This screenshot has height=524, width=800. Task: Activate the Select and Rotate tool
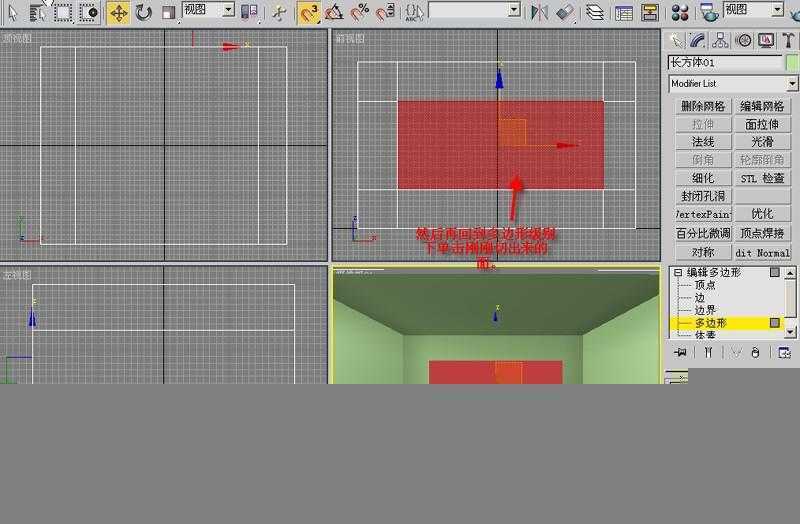pyautogui.click(x=144, y=12)
